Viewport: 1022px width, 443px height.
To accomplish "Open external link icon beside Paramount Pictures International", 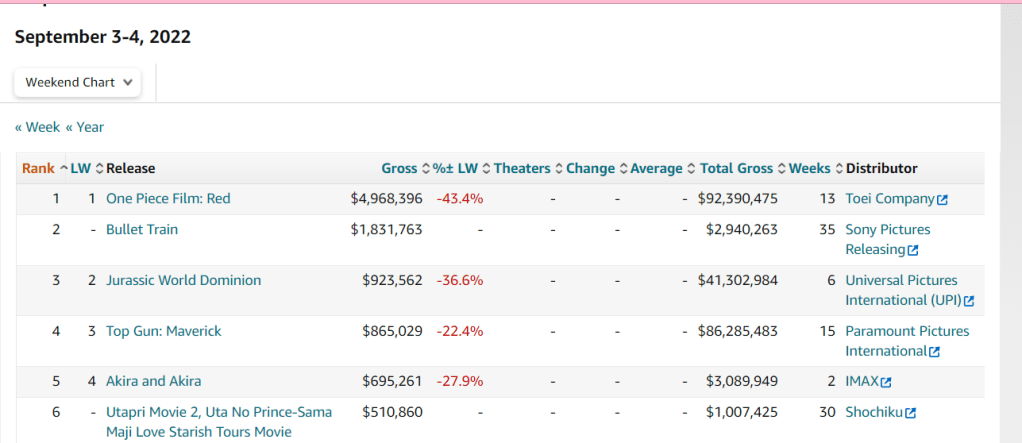I will pyautogui.click(x=934, y=352).
